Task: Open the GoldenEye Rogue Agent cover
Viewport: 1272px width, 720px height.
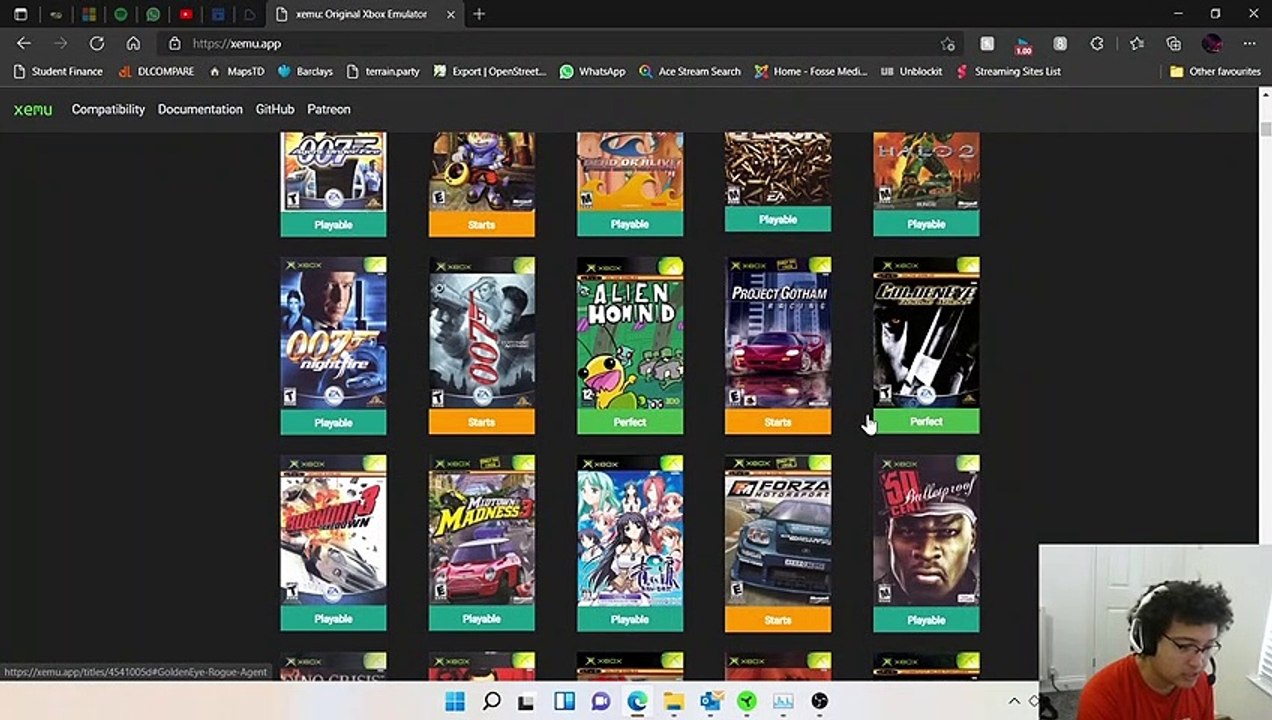Action: [926, 333]
